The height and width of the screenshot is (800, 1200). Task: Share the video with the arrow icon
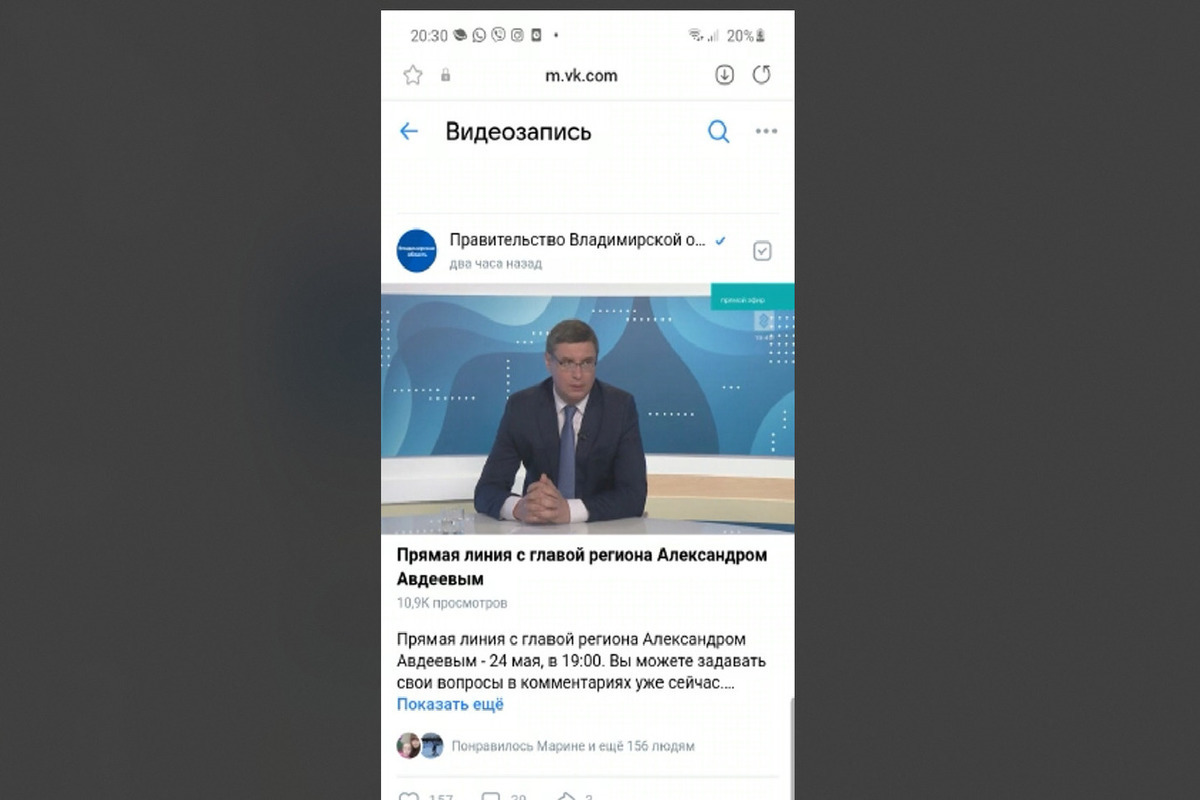pyautogui.click(x=566, y=797)
